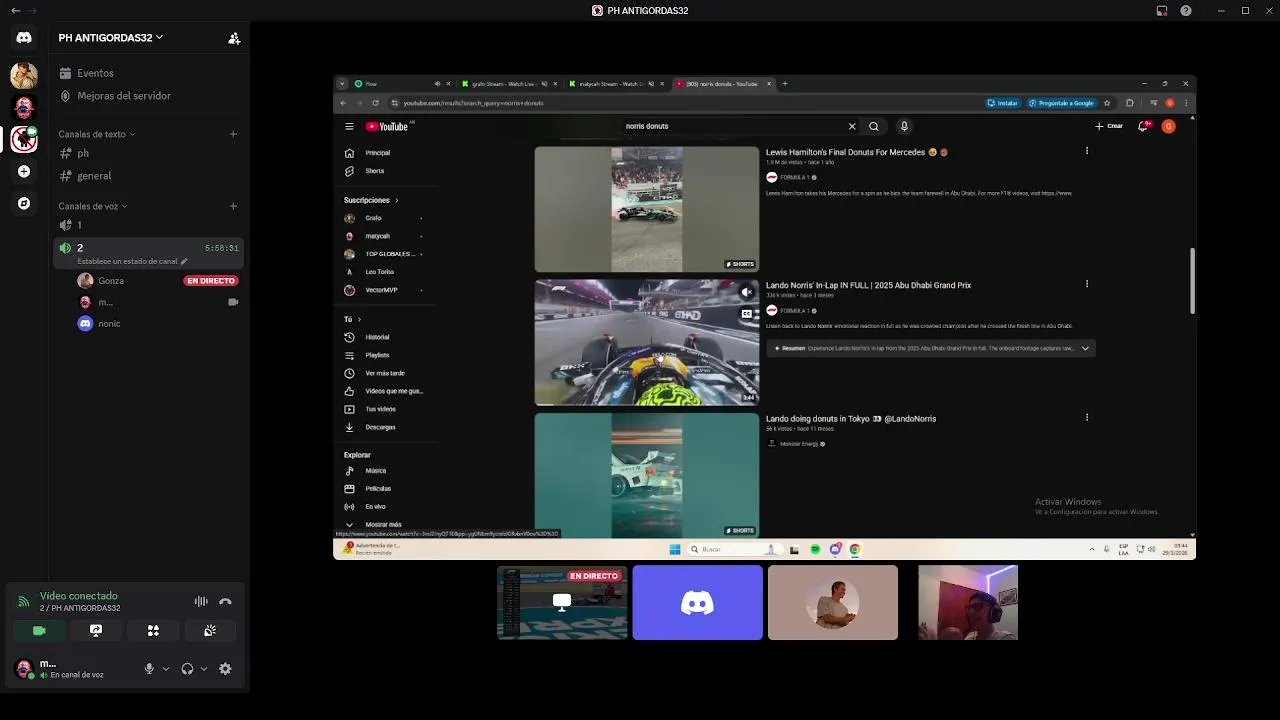Click the YouTube logo in stream
Viewport: 1280px width, 720px height.
coord(387,126)
